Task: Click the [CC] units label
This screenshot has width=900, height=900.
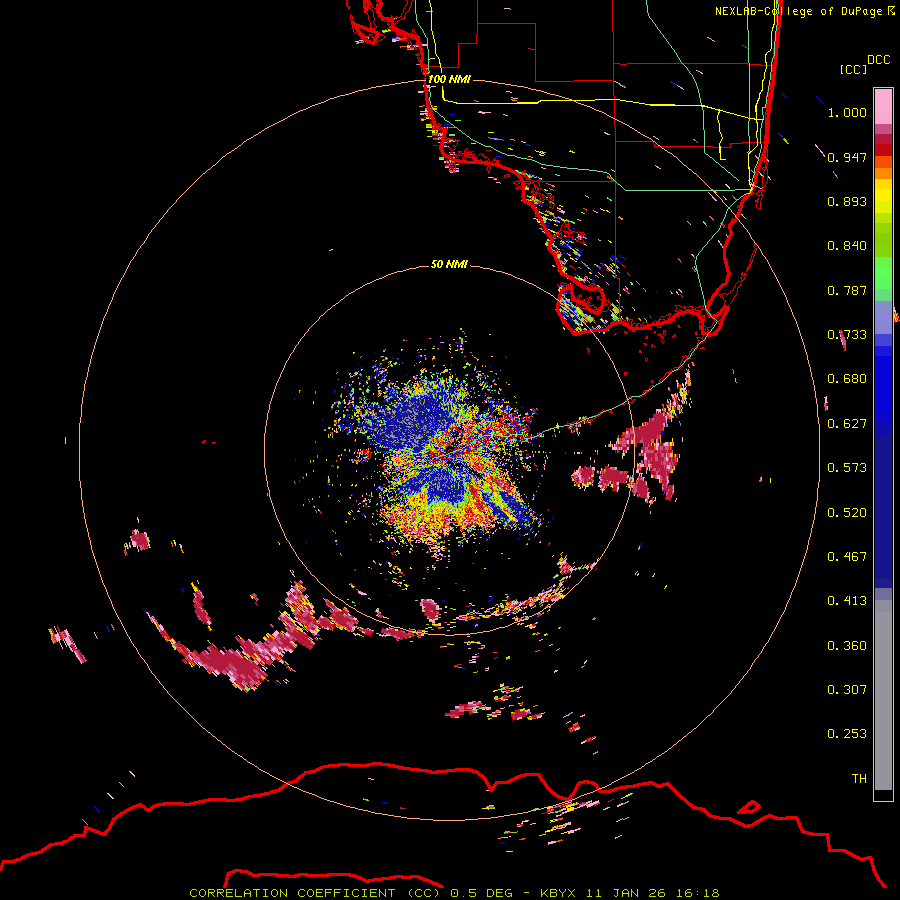Action: pos(853,69)
